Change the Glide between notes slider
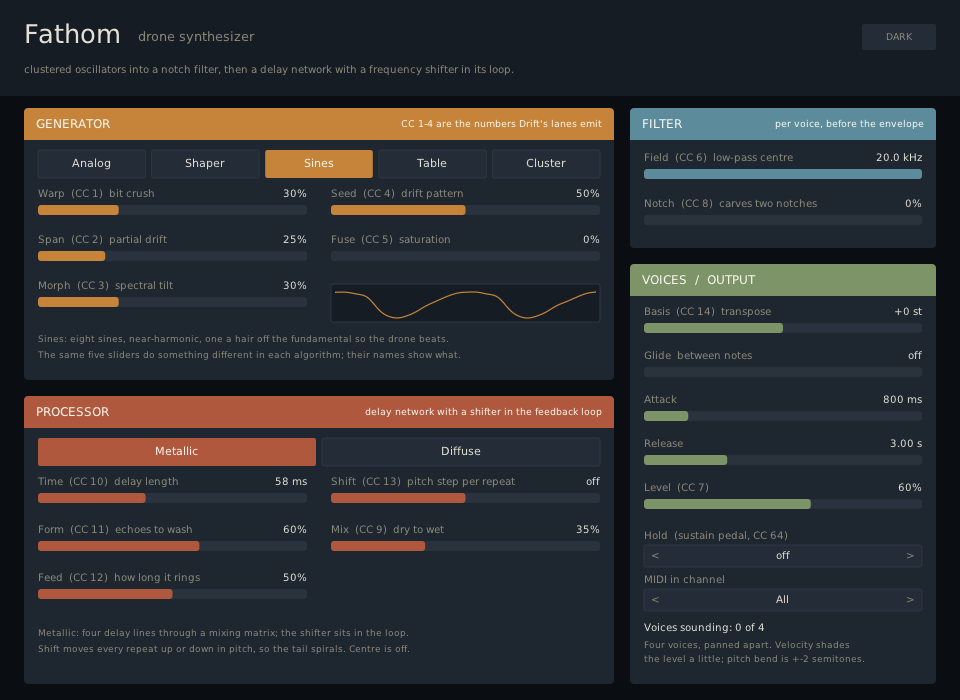Image resolution: width=960 pixels, height=700 pixels. click(782, 372)
